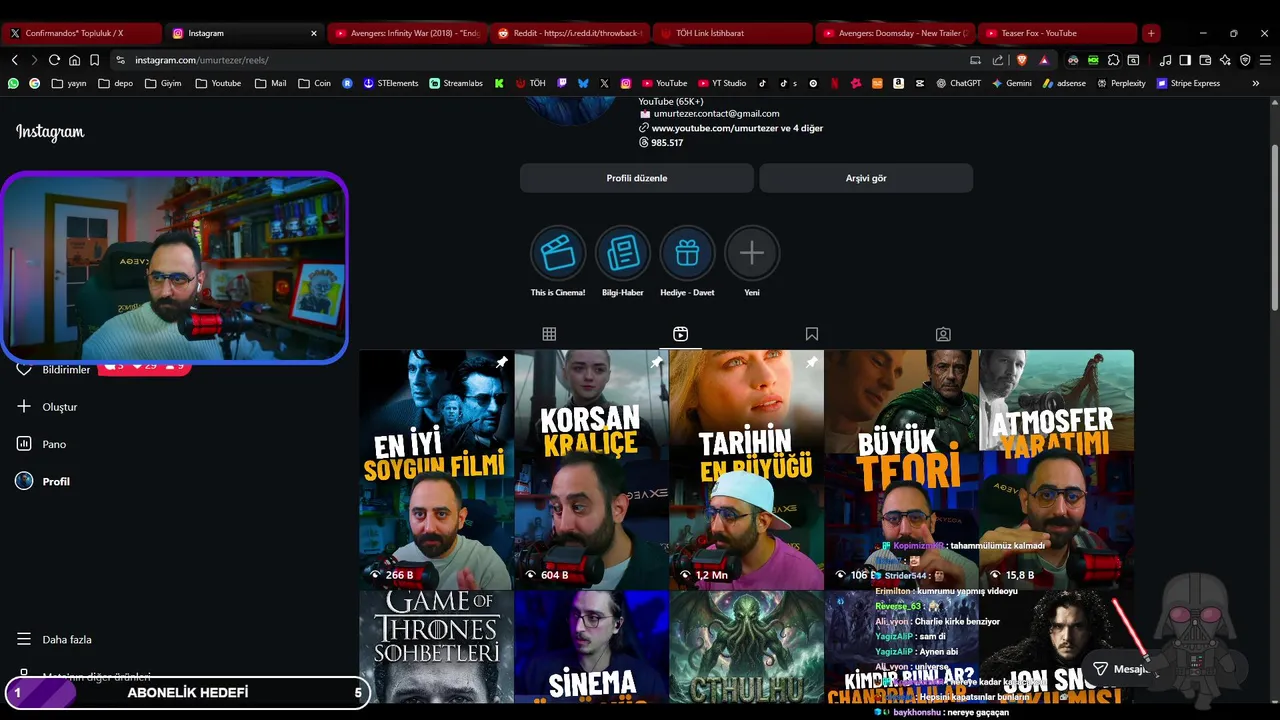
Task: Open Pano in the Instagram sidebar
Action: click(42, 444)
